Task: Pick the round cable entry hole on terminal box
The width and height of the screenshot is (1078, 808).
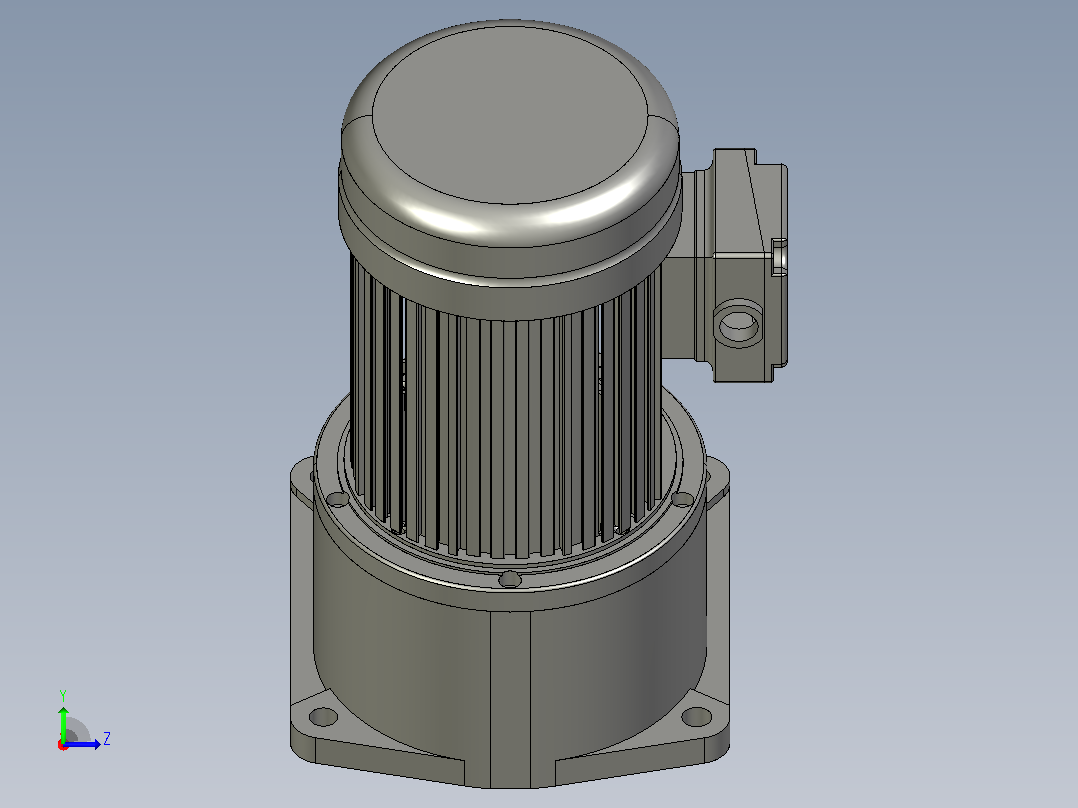Action: tap(738, 322)
